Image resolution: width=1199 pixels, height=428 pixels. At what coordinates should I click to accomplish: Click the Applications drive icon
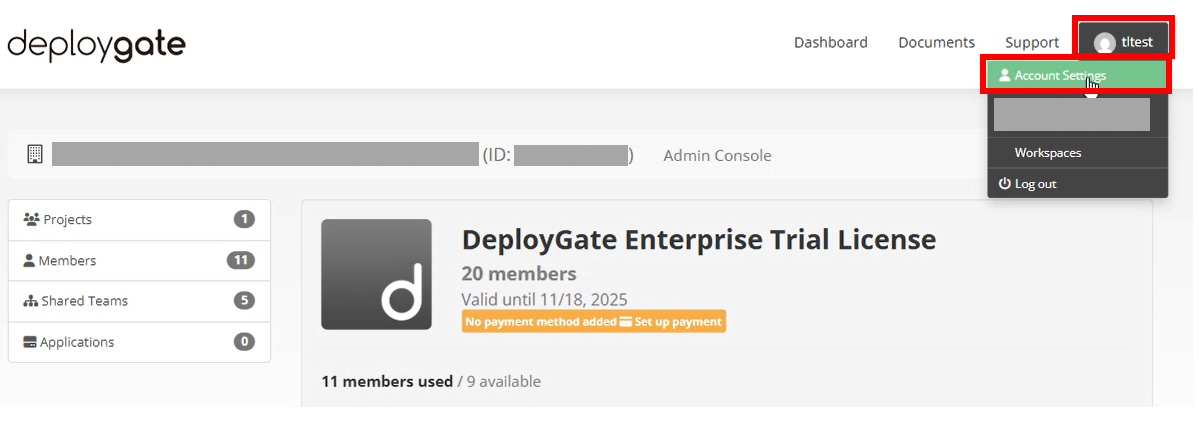click(x=31, y=342)
